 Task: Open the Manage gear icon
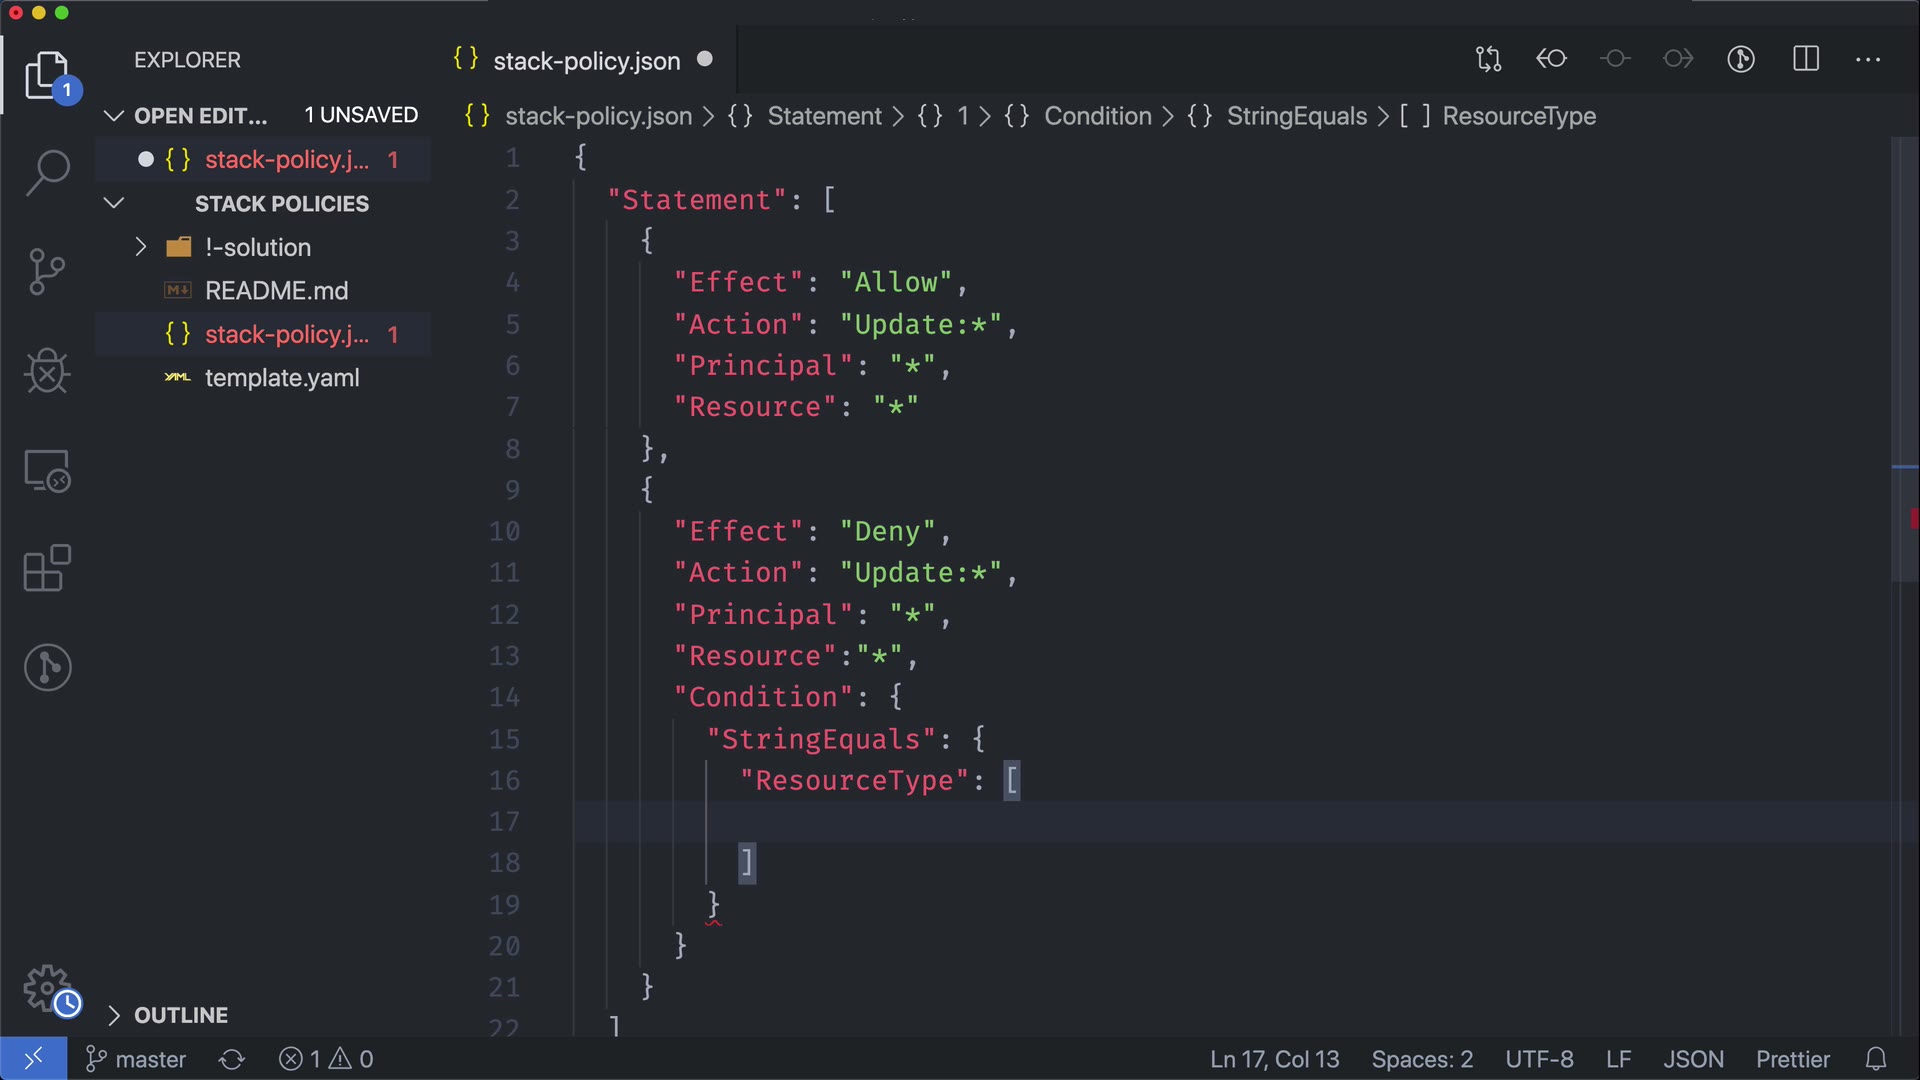[x=47, y=989]
